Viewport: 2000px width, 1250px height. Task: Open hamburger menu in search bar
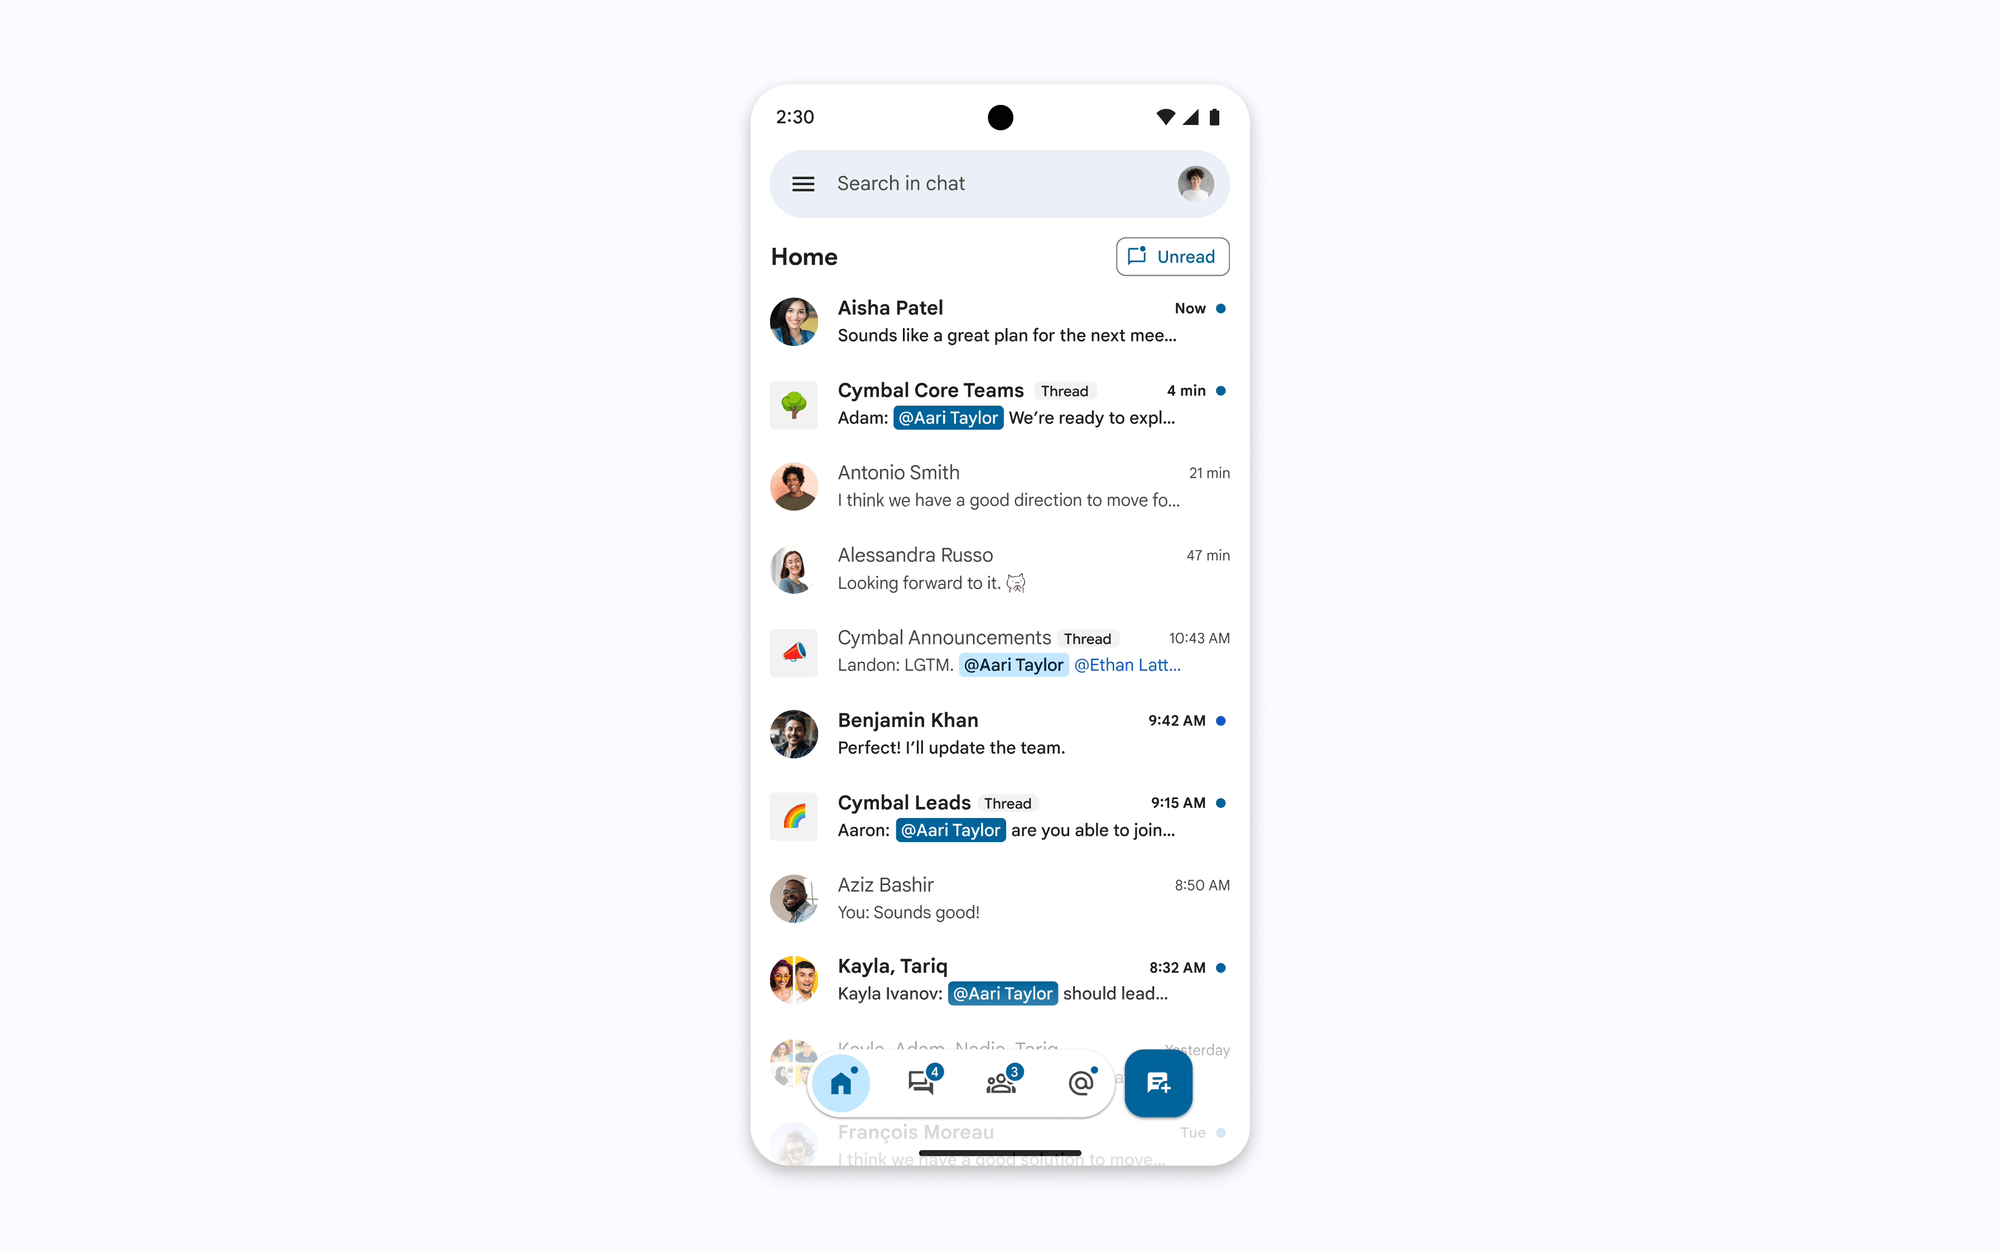pos(803,183)
